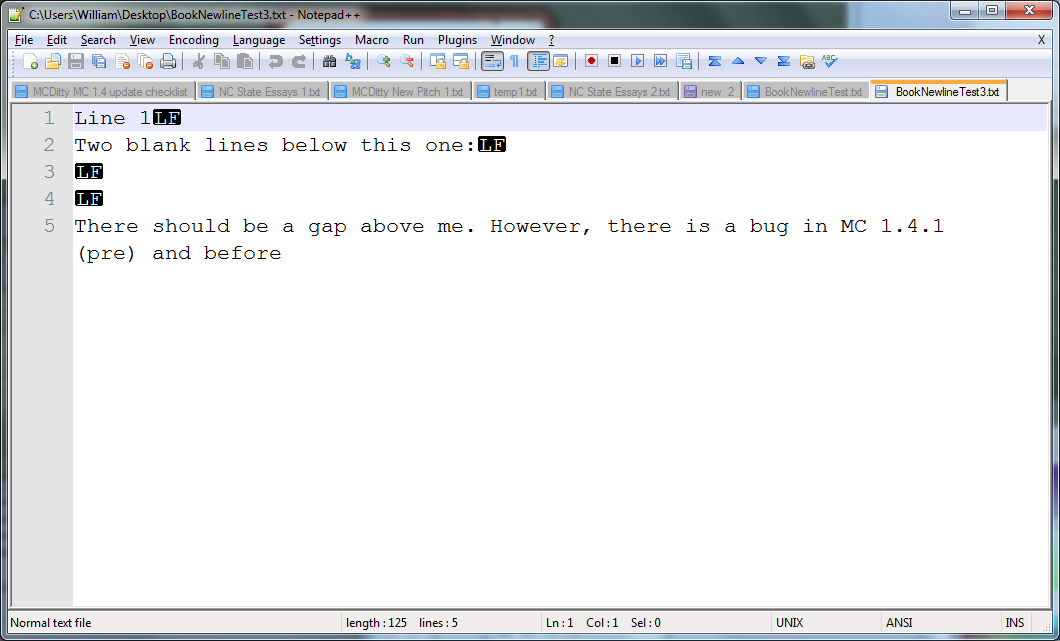
Task: Save current recorded macro icon
Action: [683, 62]
